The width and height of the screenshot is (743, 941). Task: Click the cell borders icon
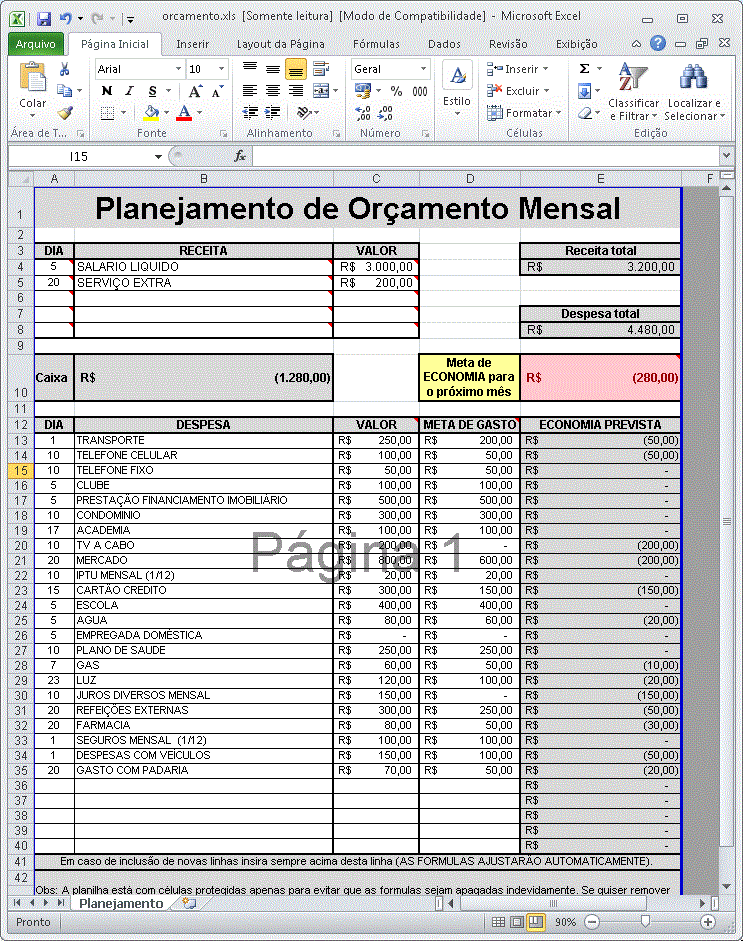point(107,113)
